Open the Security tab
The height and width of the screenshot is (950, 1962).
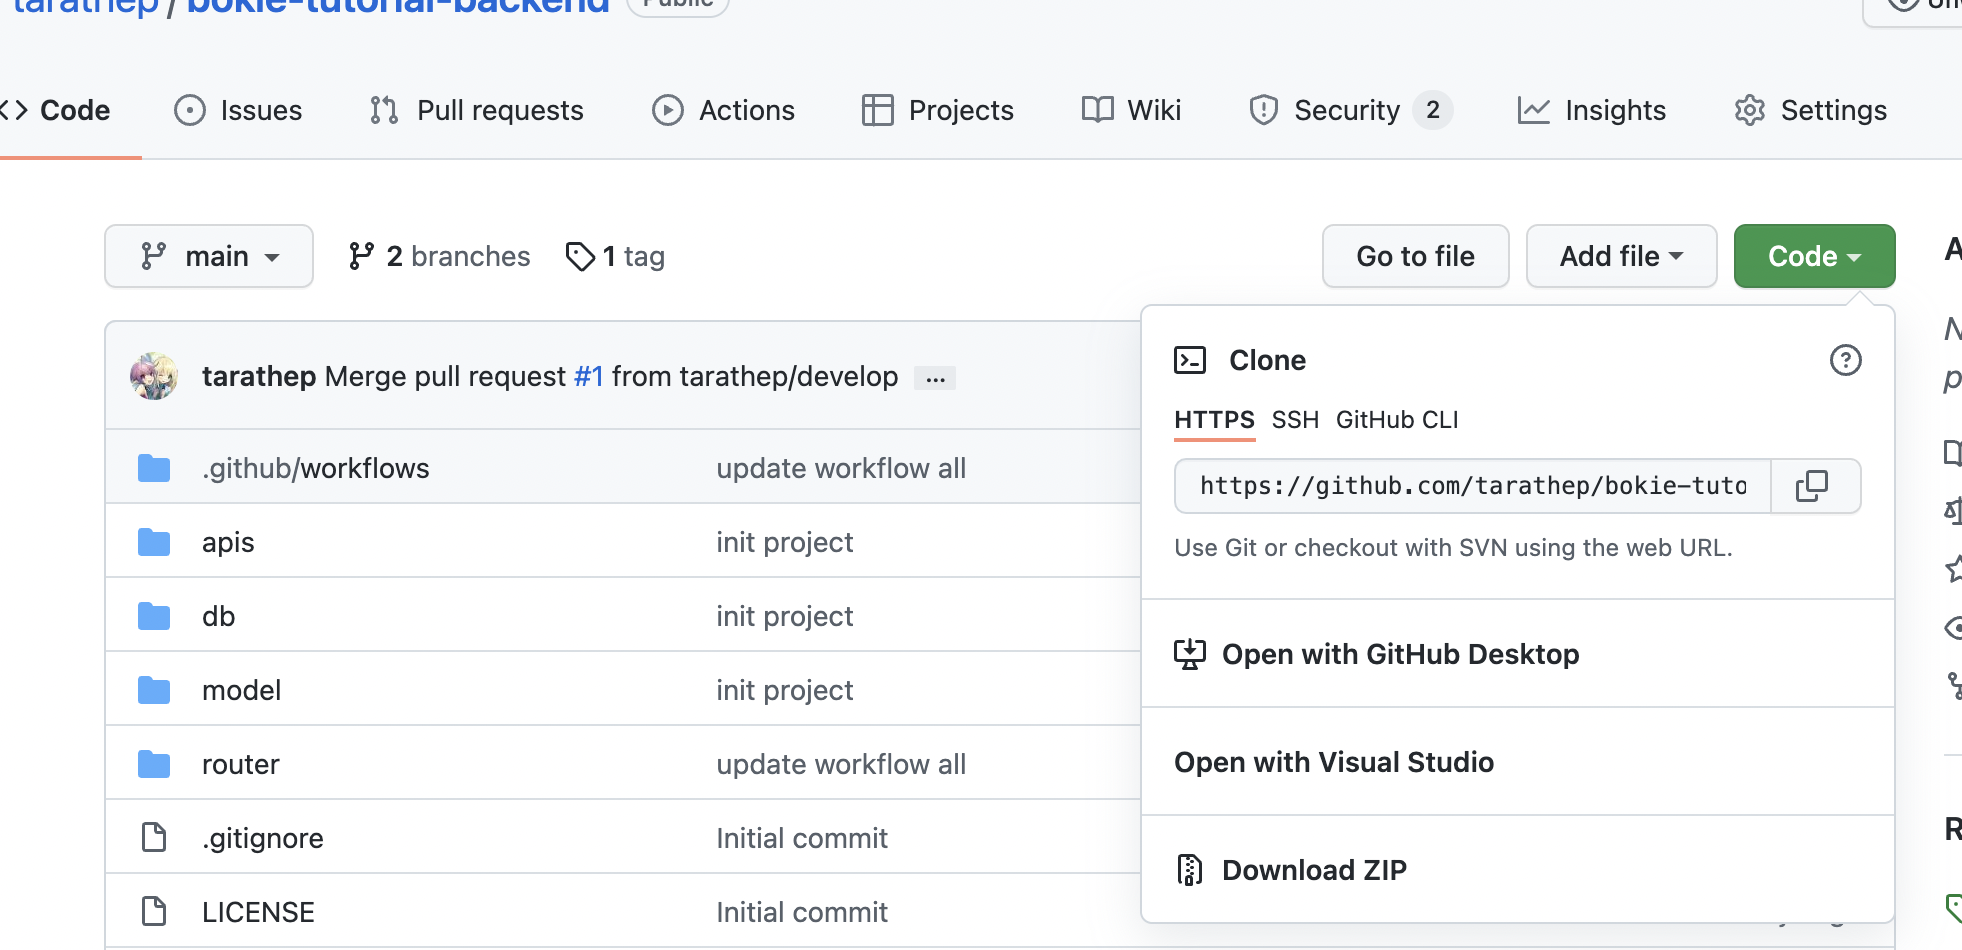[1350, 110]
